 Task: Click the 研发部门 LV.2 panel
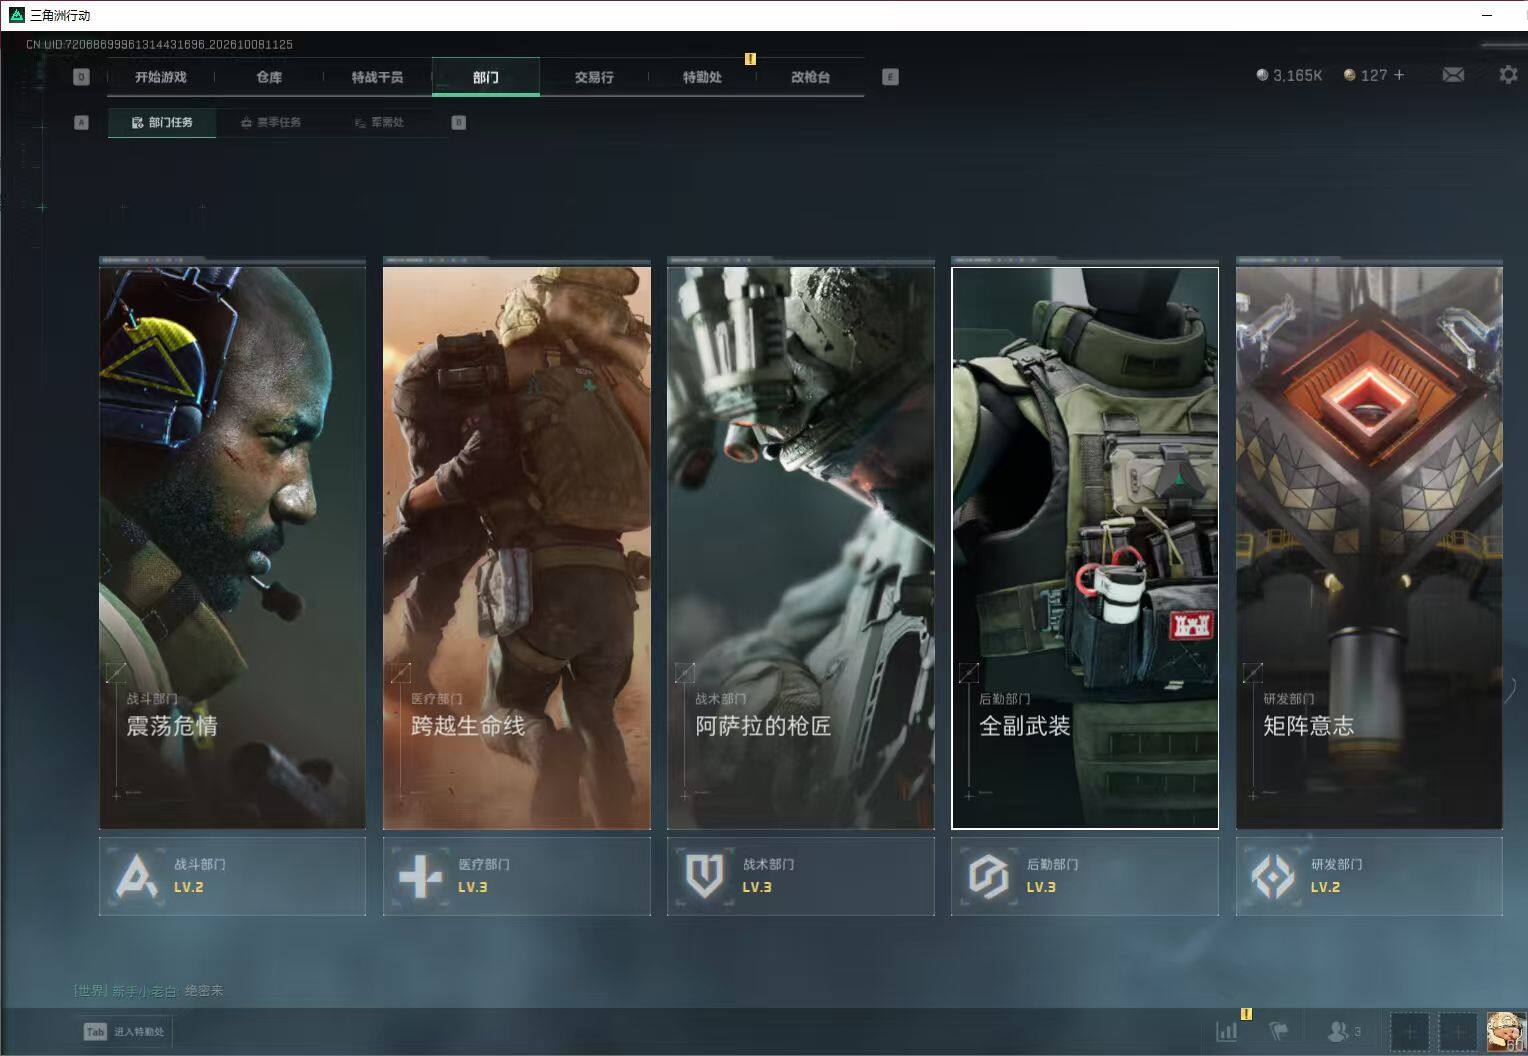1369,876
